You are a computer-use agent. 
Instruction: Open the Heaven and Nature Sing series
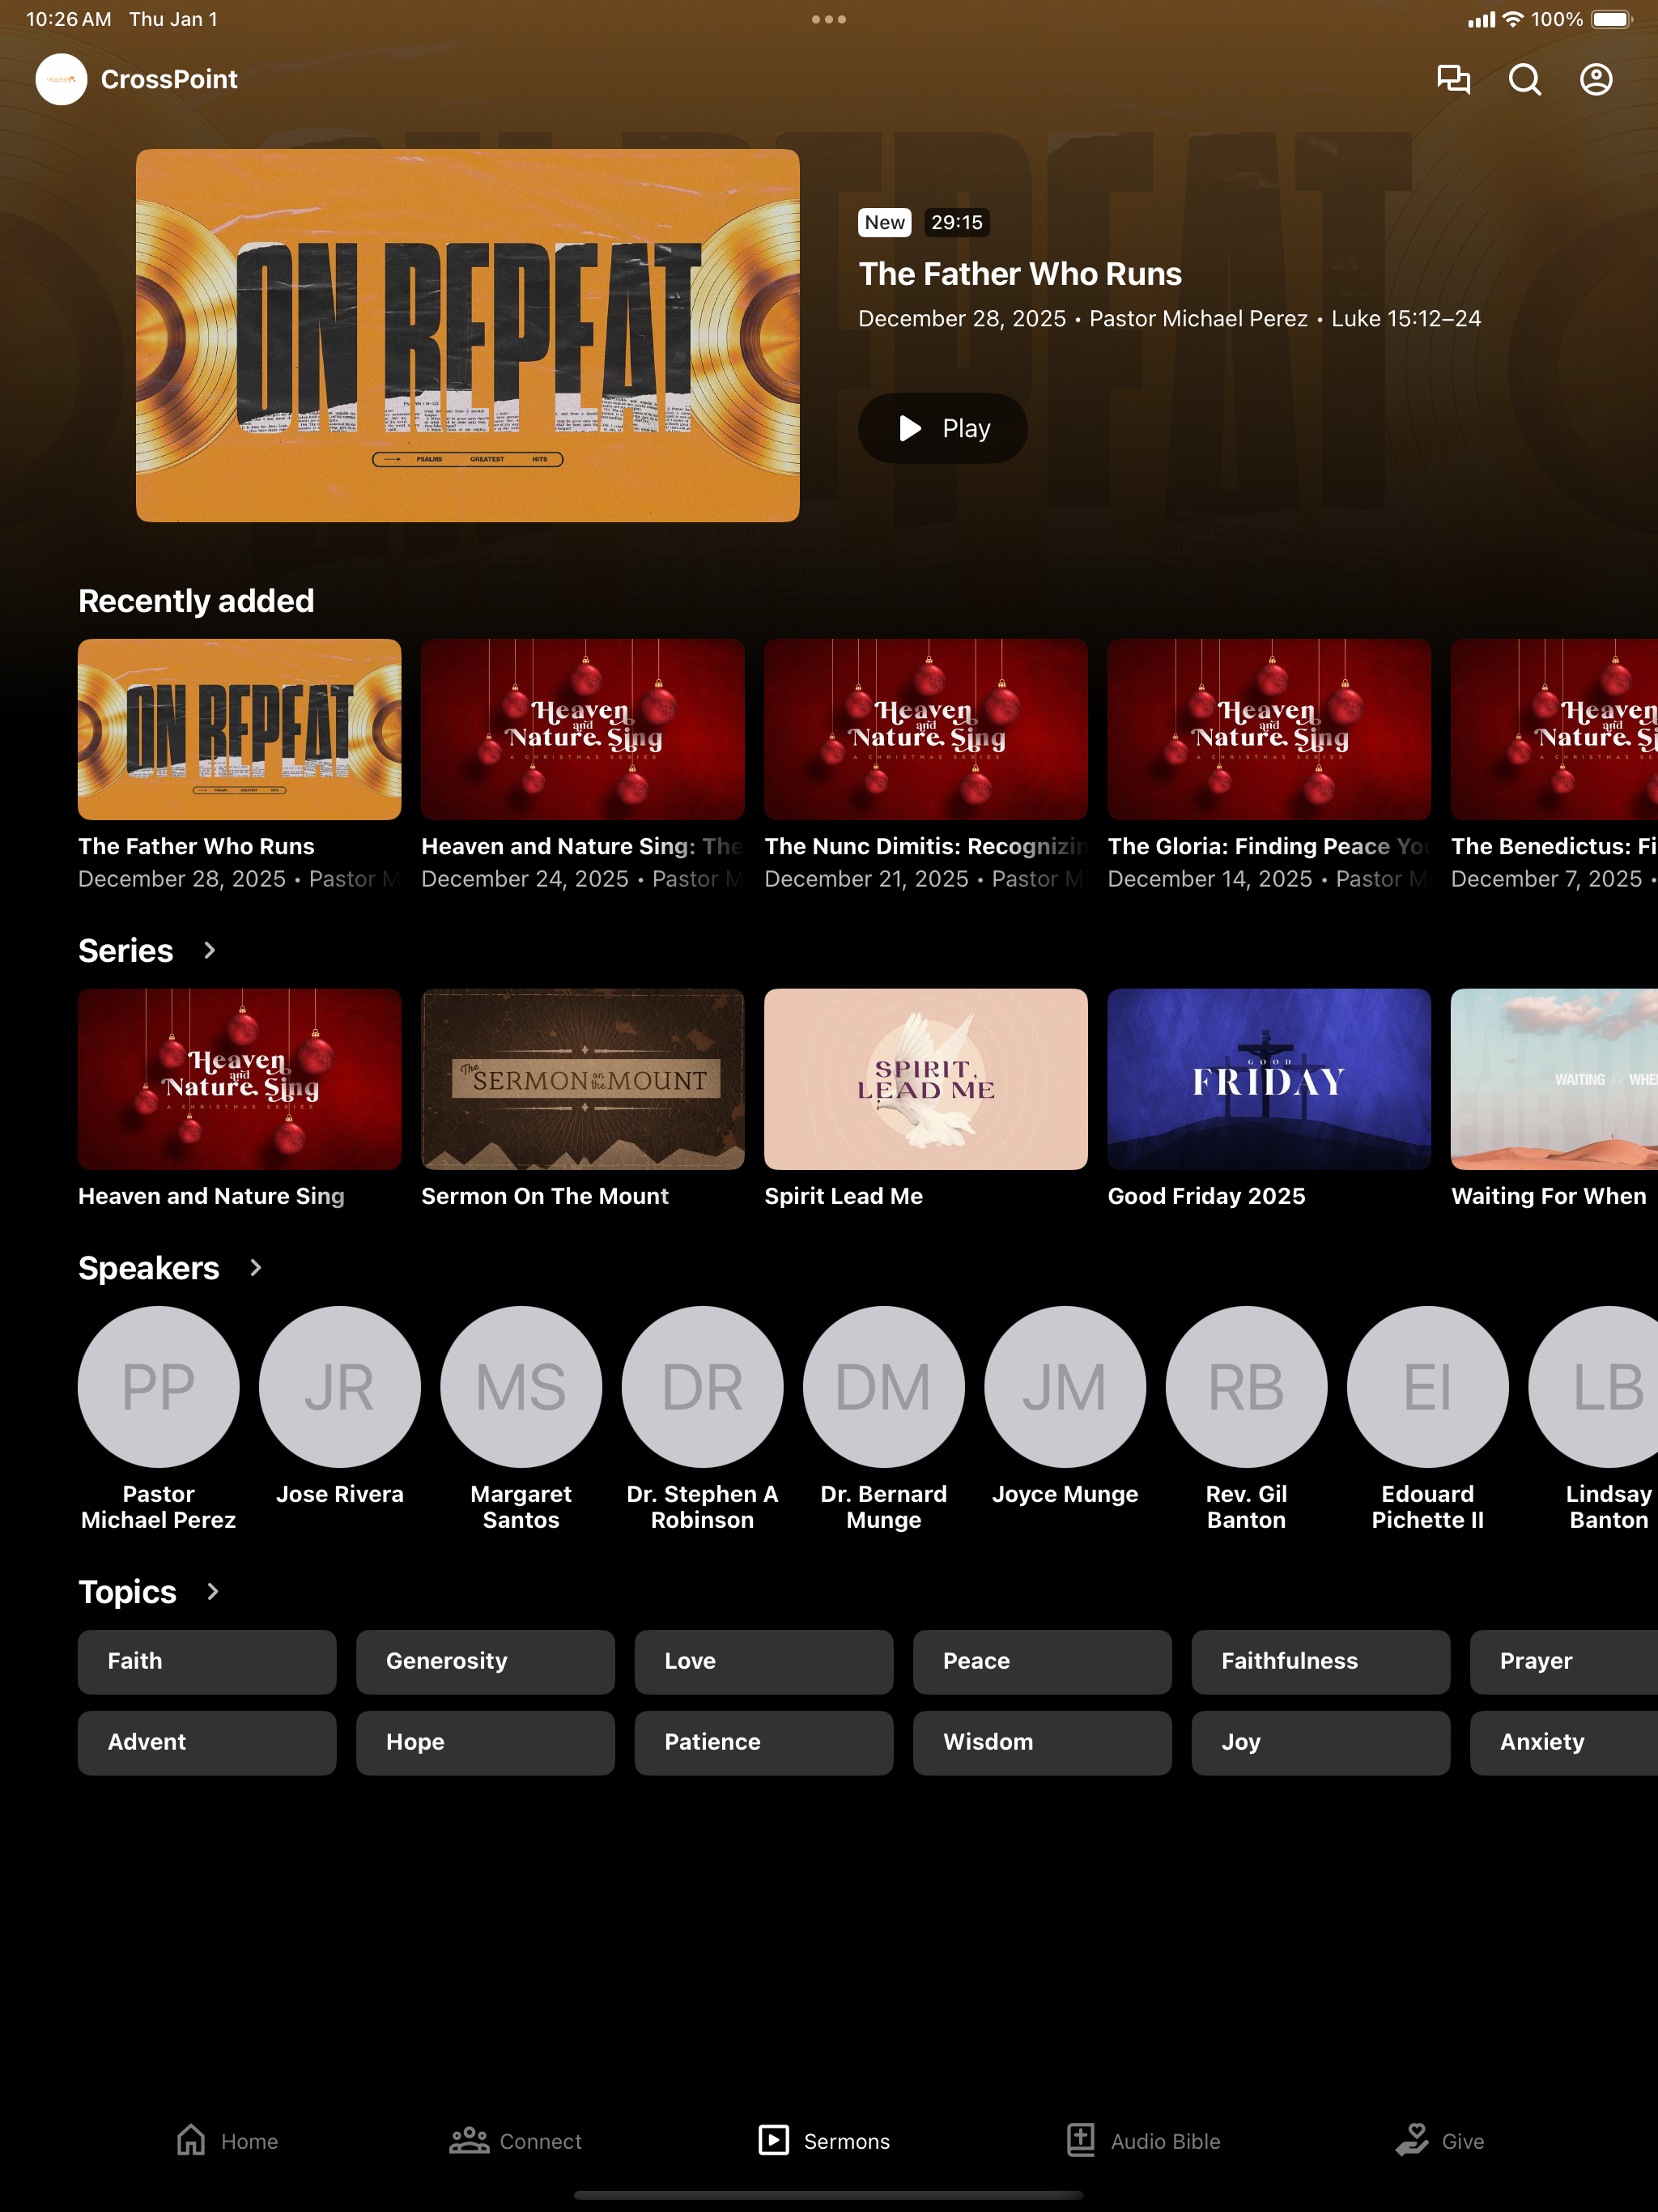(240, 1098)
